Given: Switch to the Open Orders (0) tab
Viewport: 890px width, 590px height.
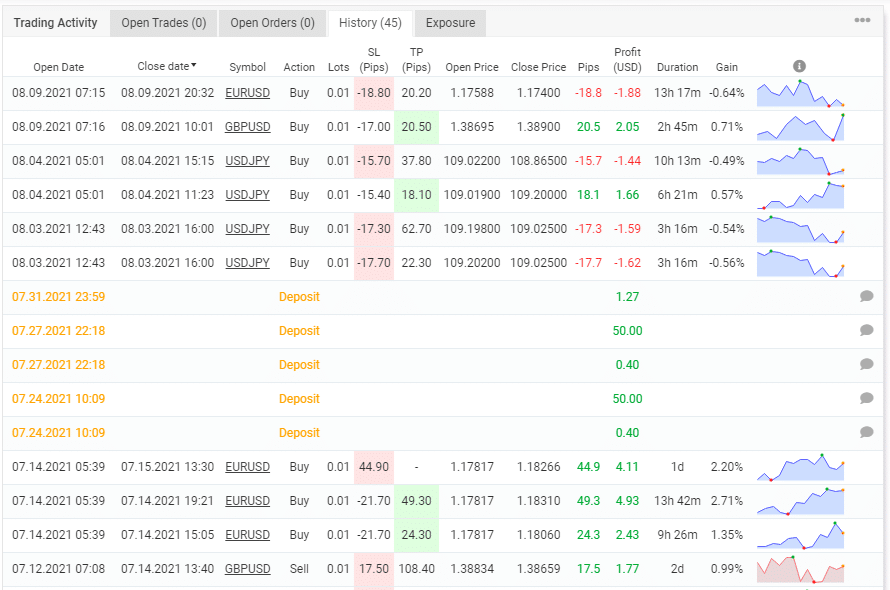Looking at the screenshot, I should pos(272,22).
